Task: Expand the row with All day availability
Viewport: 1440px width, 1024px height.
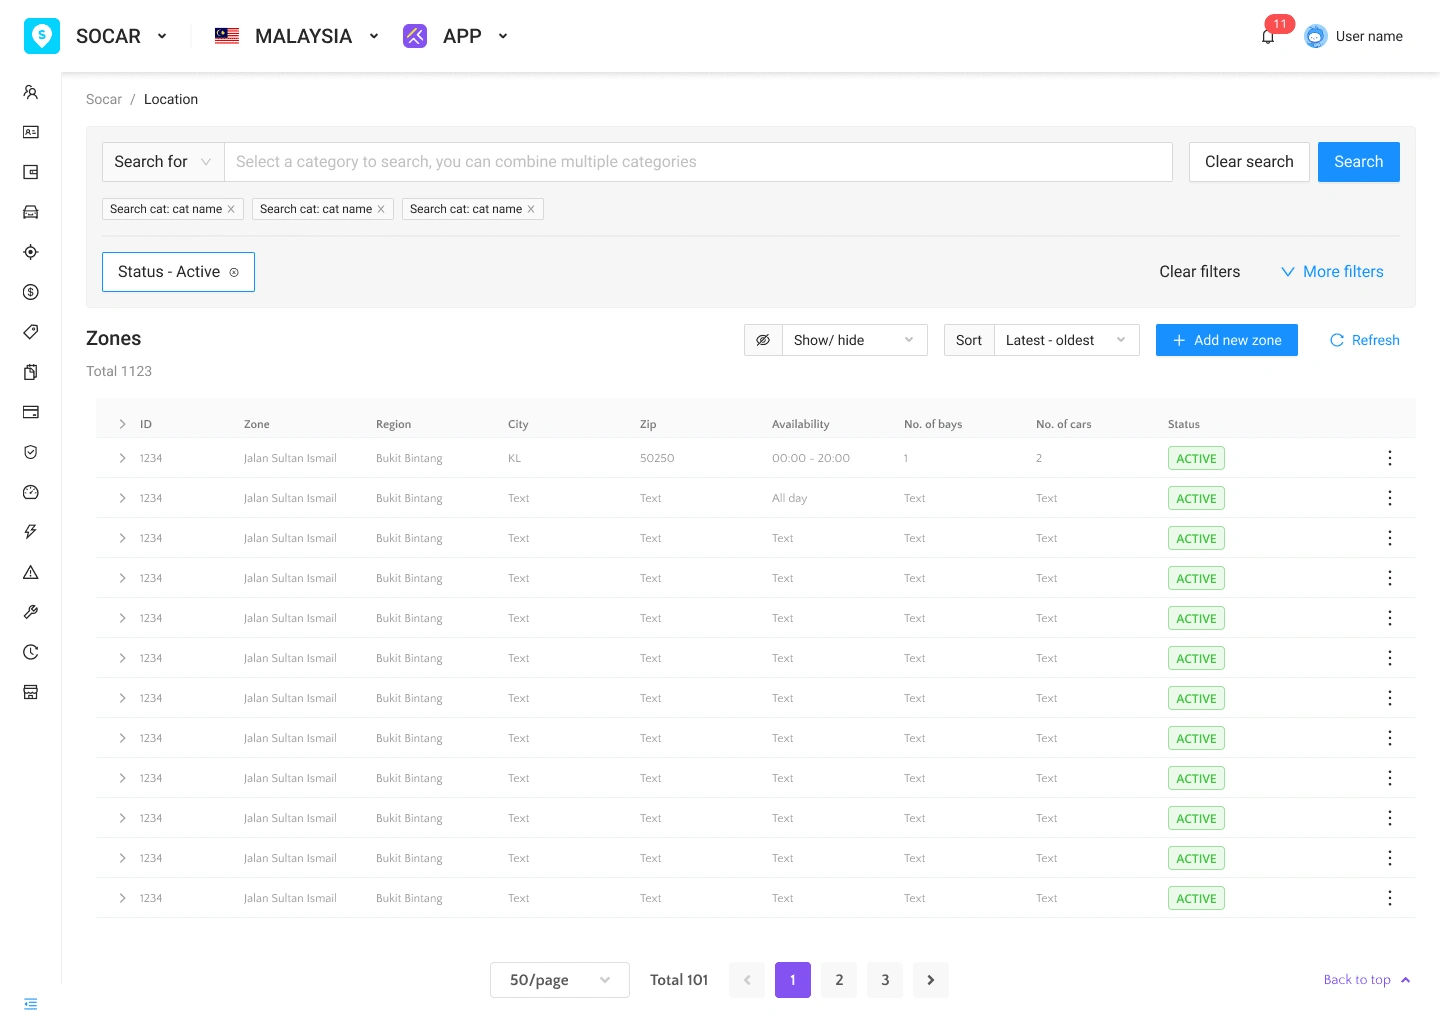Action: coord(122,498)
